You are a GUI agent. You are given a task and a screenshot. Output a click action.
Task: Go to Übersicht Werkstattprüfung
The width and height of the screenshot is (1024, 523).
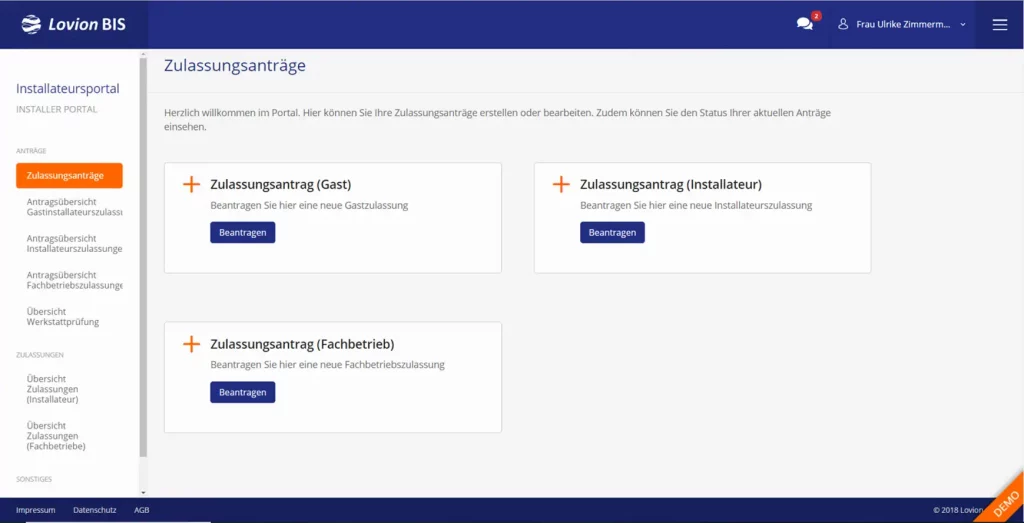click(63, 316)
